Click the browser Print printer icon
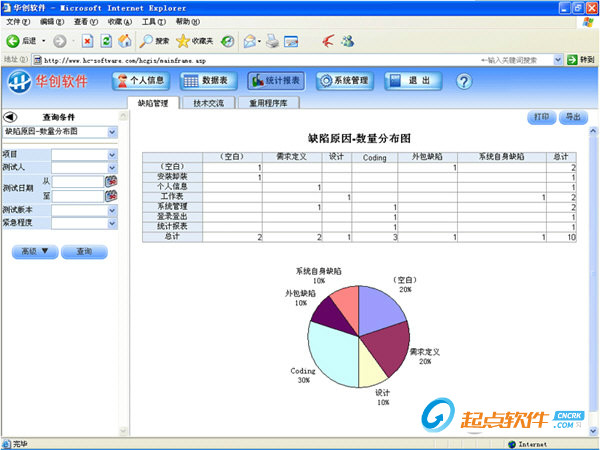 tap(272, 41)
